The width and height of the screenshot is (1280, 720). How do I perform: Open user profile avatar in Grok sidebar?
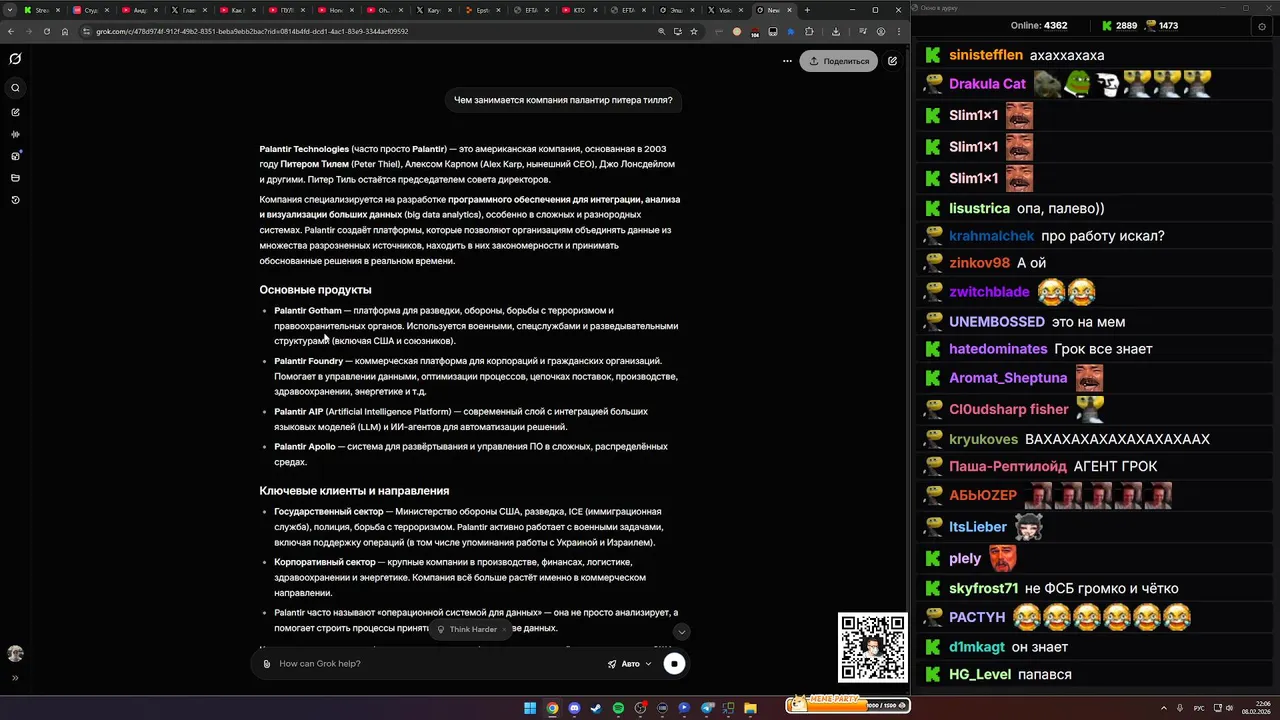click(15, 653)
